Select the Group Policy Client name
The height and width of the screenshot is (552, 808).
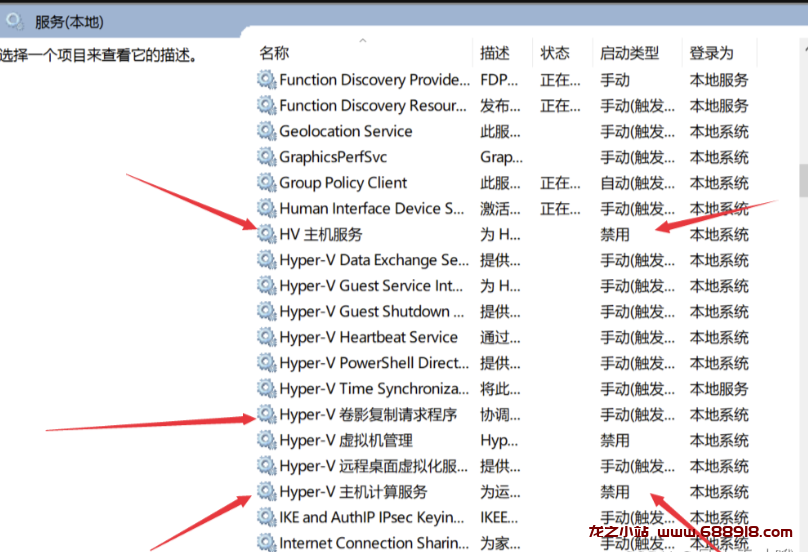(343, 183)
